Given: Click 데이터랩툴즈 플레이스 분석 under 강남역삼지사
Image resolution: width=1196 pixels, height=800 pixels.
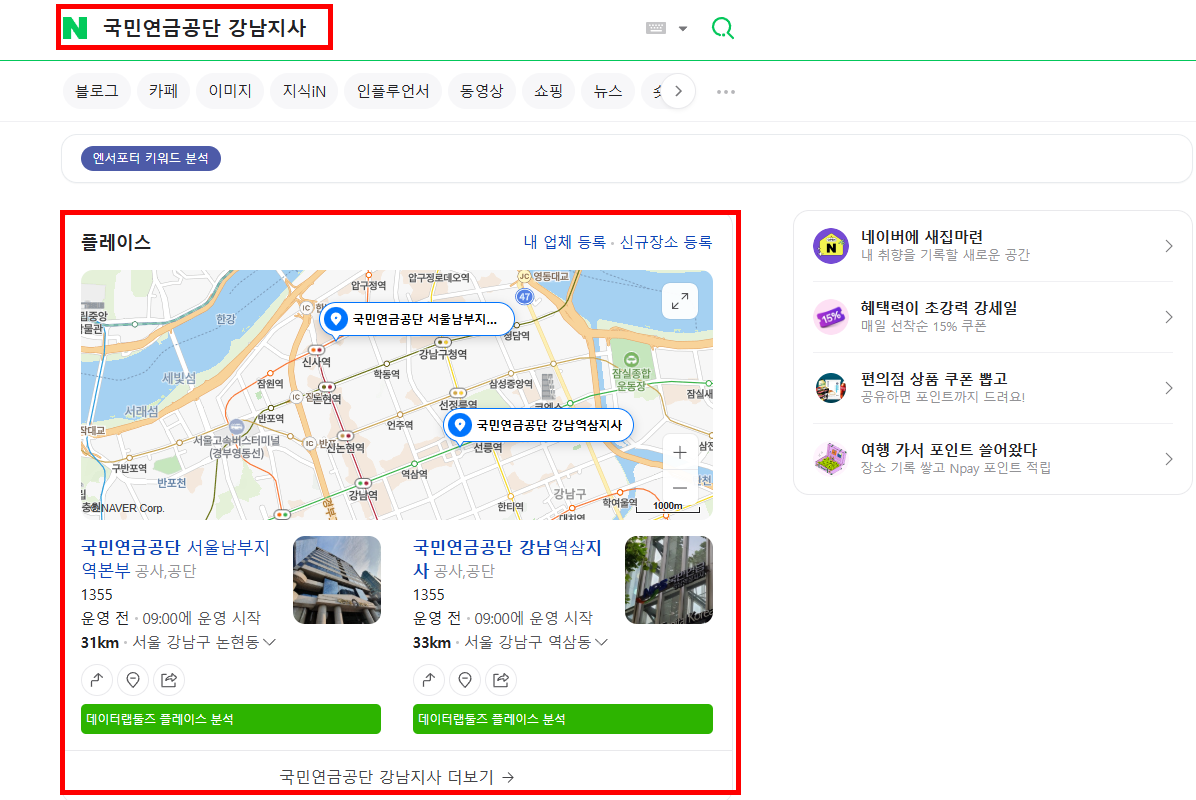Looking at the screenshot, I should click(x=563, y=719).
